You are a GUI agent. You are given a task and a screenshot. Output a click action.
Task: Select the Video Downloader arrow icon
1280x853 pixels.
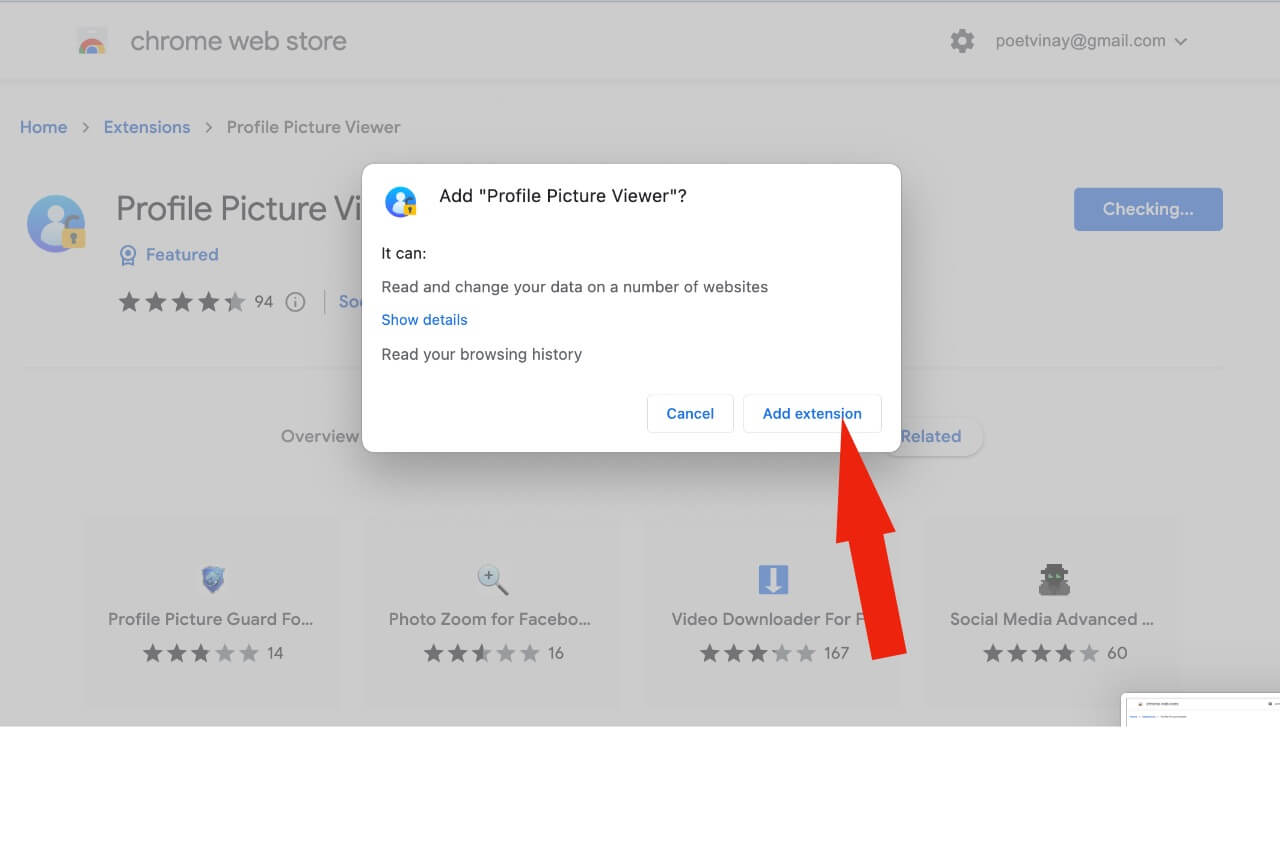(773, 578)
